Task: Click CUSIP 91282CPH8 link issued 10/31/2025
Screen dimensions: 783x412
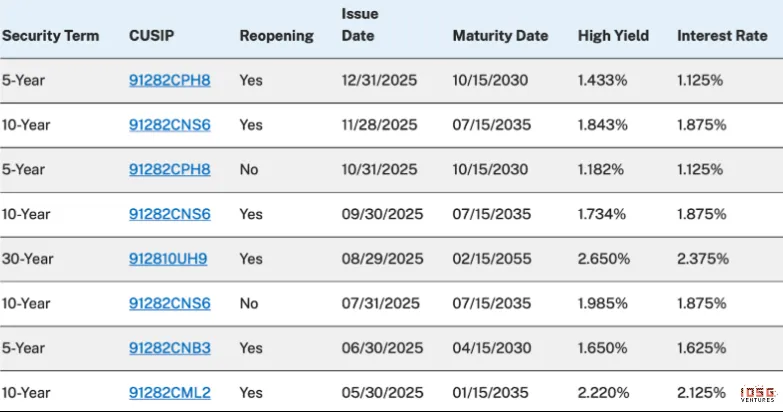Action: (x=169, y=170)
